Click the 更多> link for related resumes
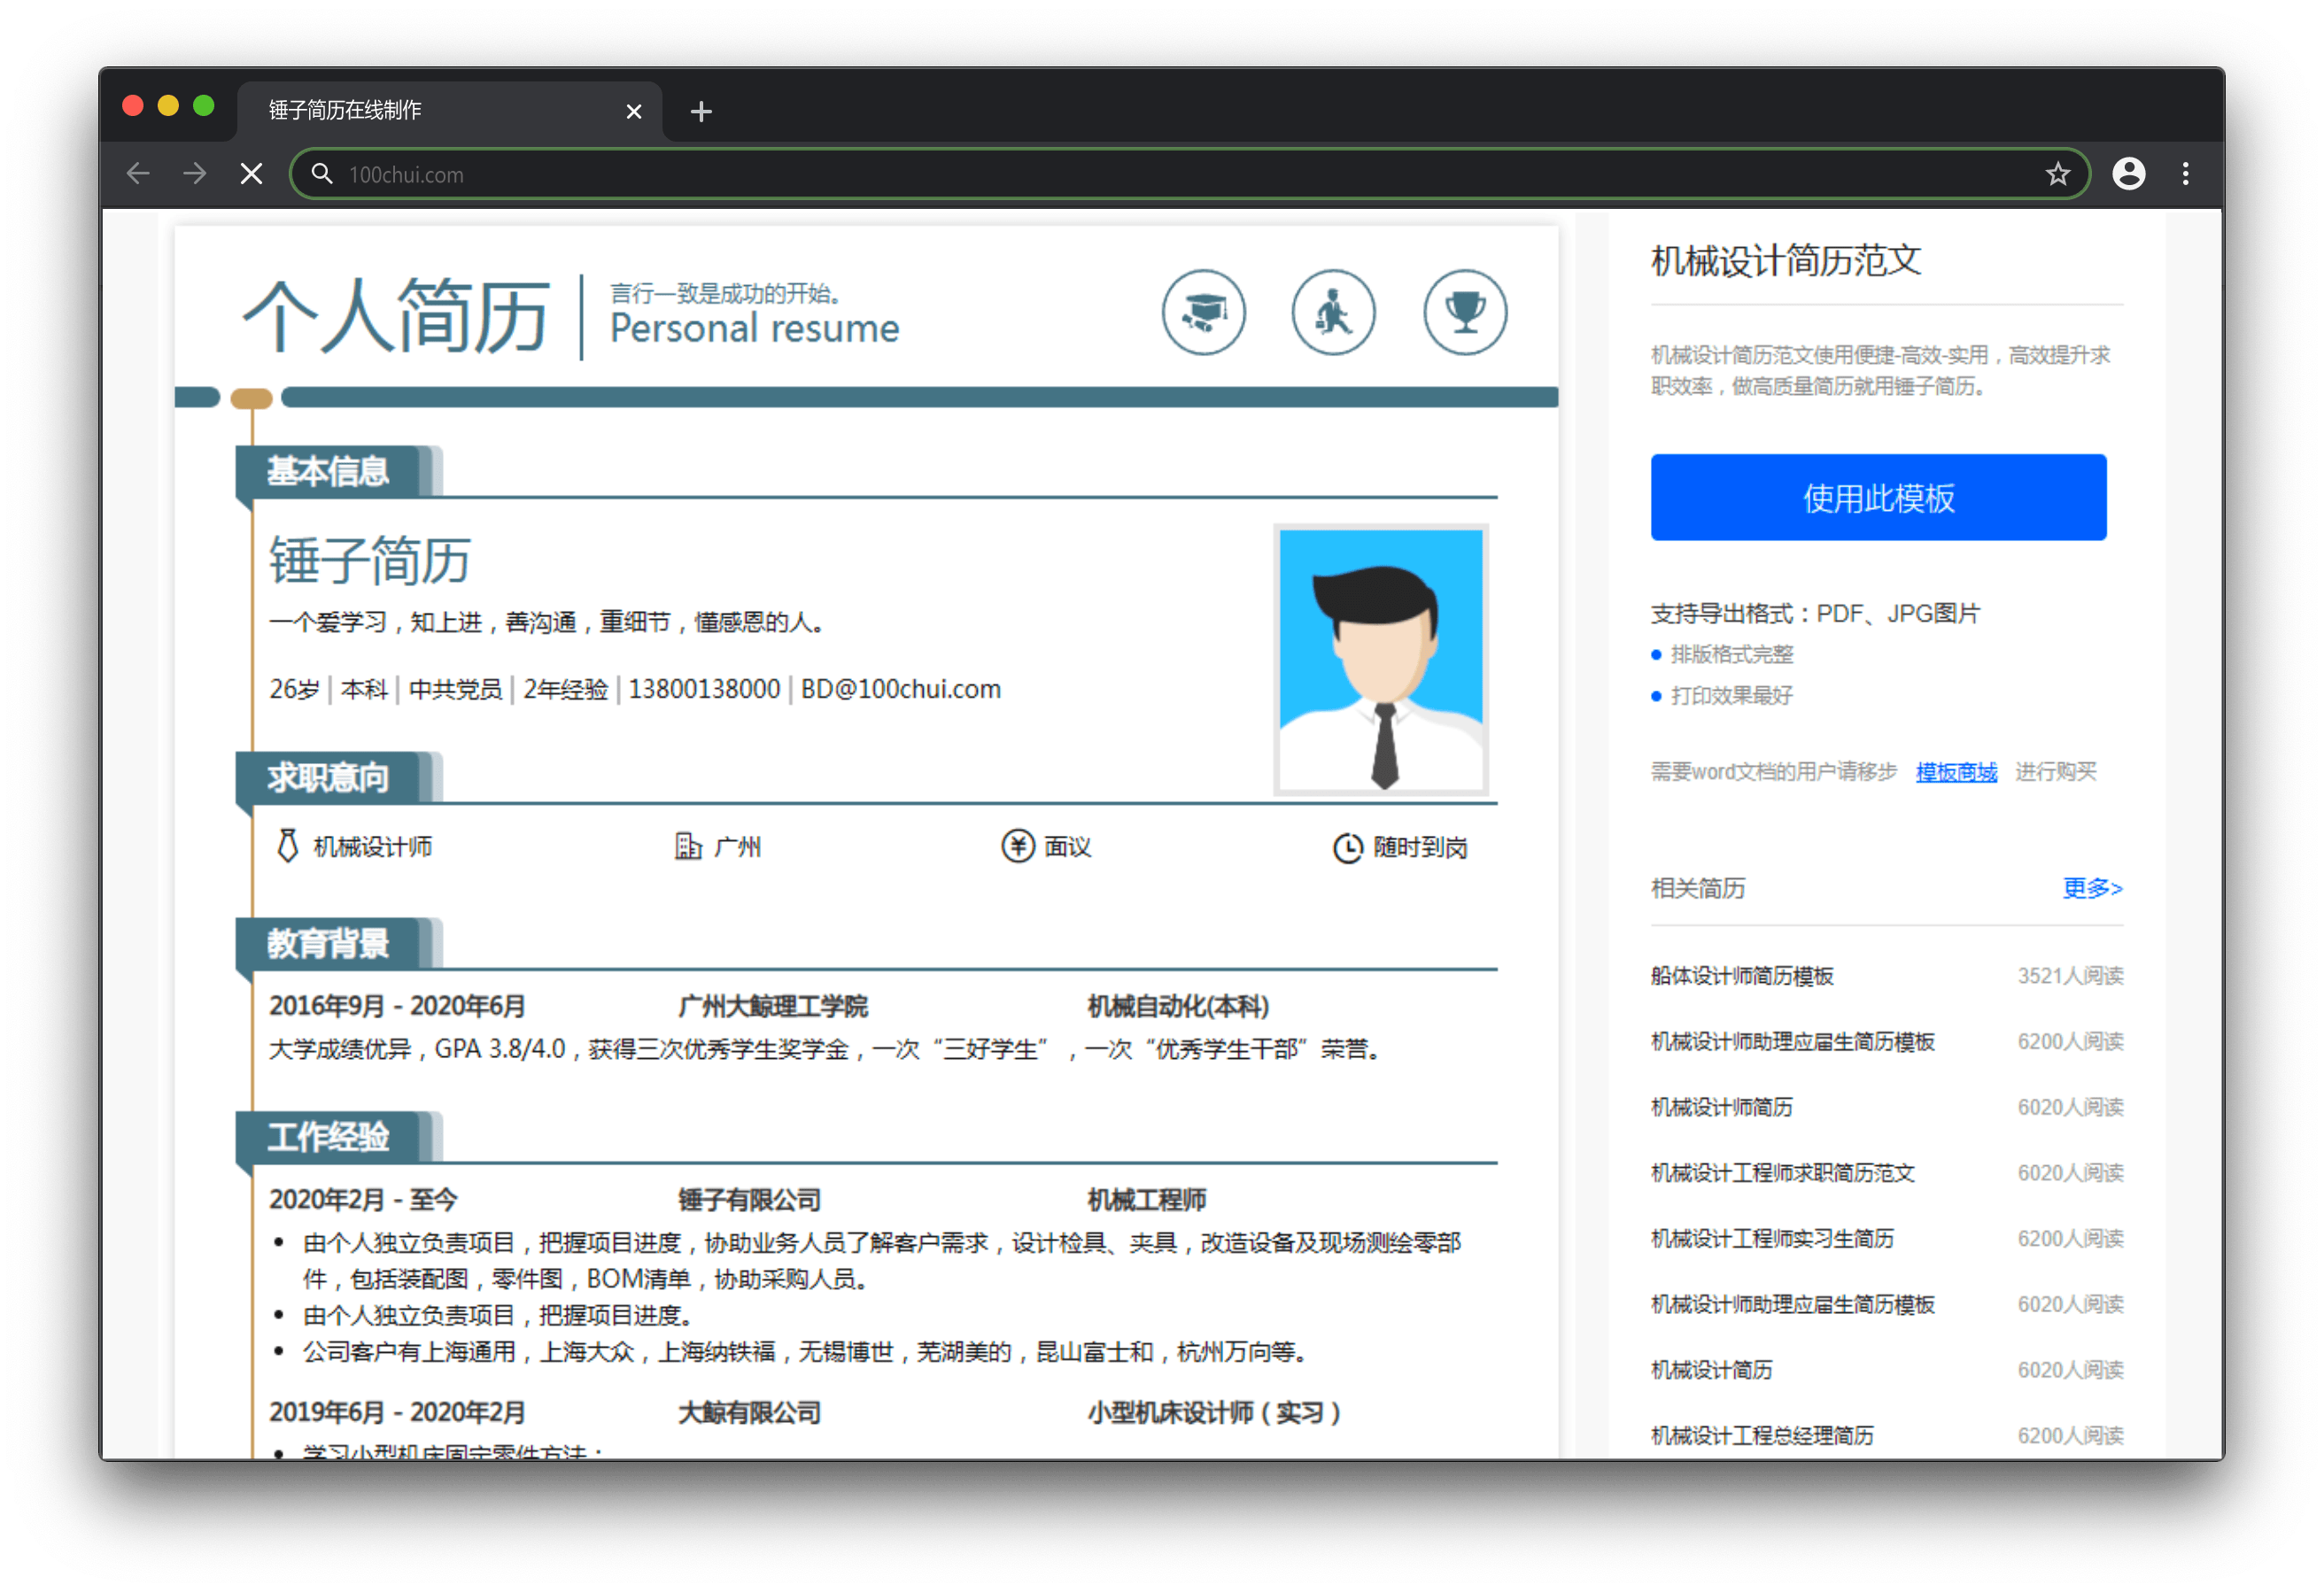2324x1592 pixels. (2092, 887)
